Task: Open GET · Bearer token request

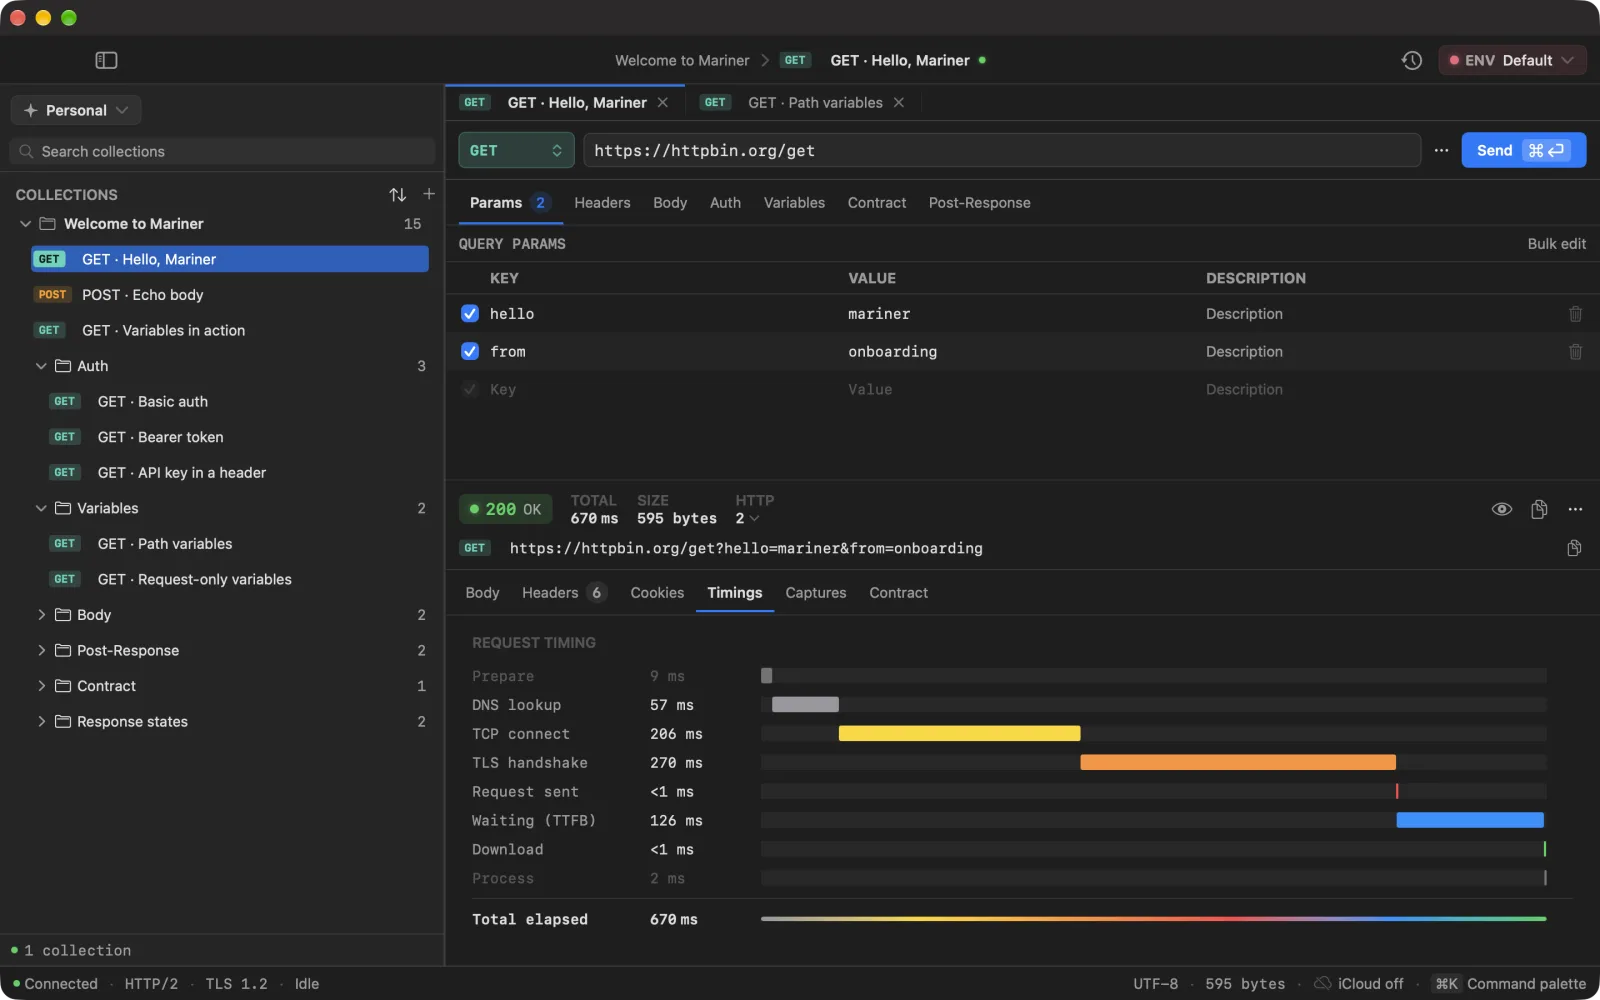Action: point(230,437)
